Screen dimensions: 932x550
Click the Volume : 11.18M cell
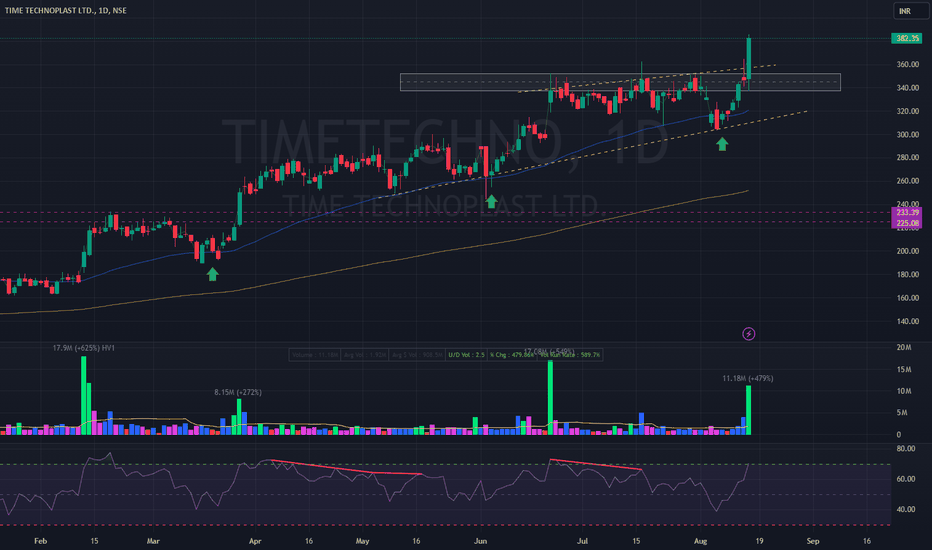point(315,355)
